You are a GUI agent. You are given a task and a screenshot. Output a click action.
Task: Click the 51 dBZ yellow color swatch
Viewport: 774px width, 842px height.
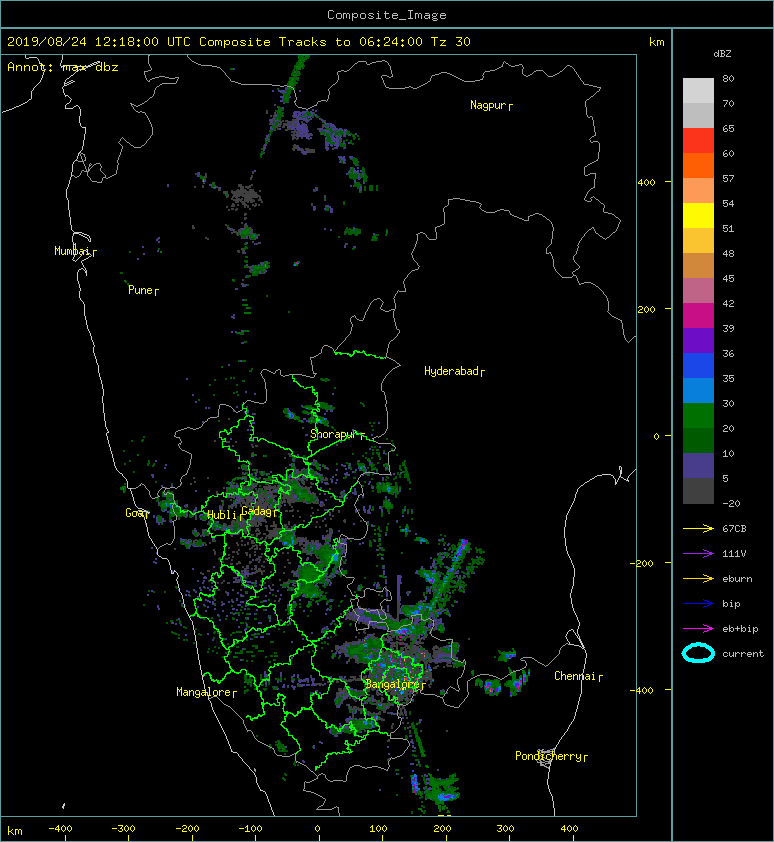tap(698, 215)
